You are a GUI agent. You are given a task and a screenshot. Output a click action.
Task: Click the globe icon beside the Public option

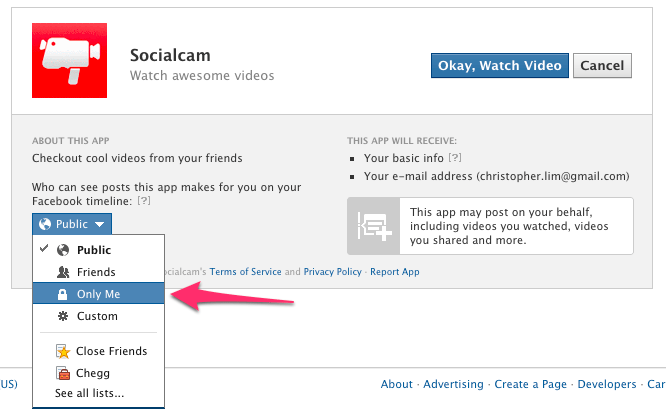pos(63,250)
